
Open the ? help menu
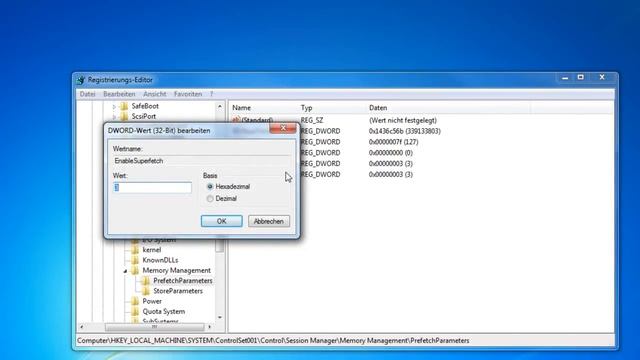(x=211, y=94)
